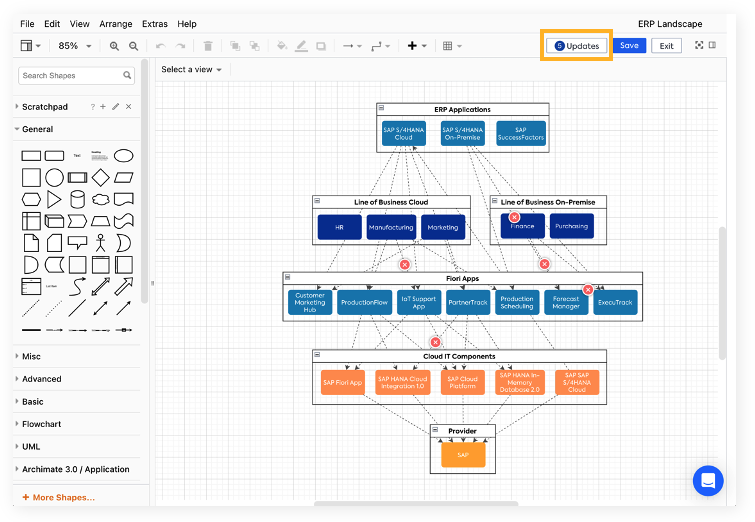Click the Fill Color bucket icon
Viewport: 755px width, 522px height.
[282, 46]
